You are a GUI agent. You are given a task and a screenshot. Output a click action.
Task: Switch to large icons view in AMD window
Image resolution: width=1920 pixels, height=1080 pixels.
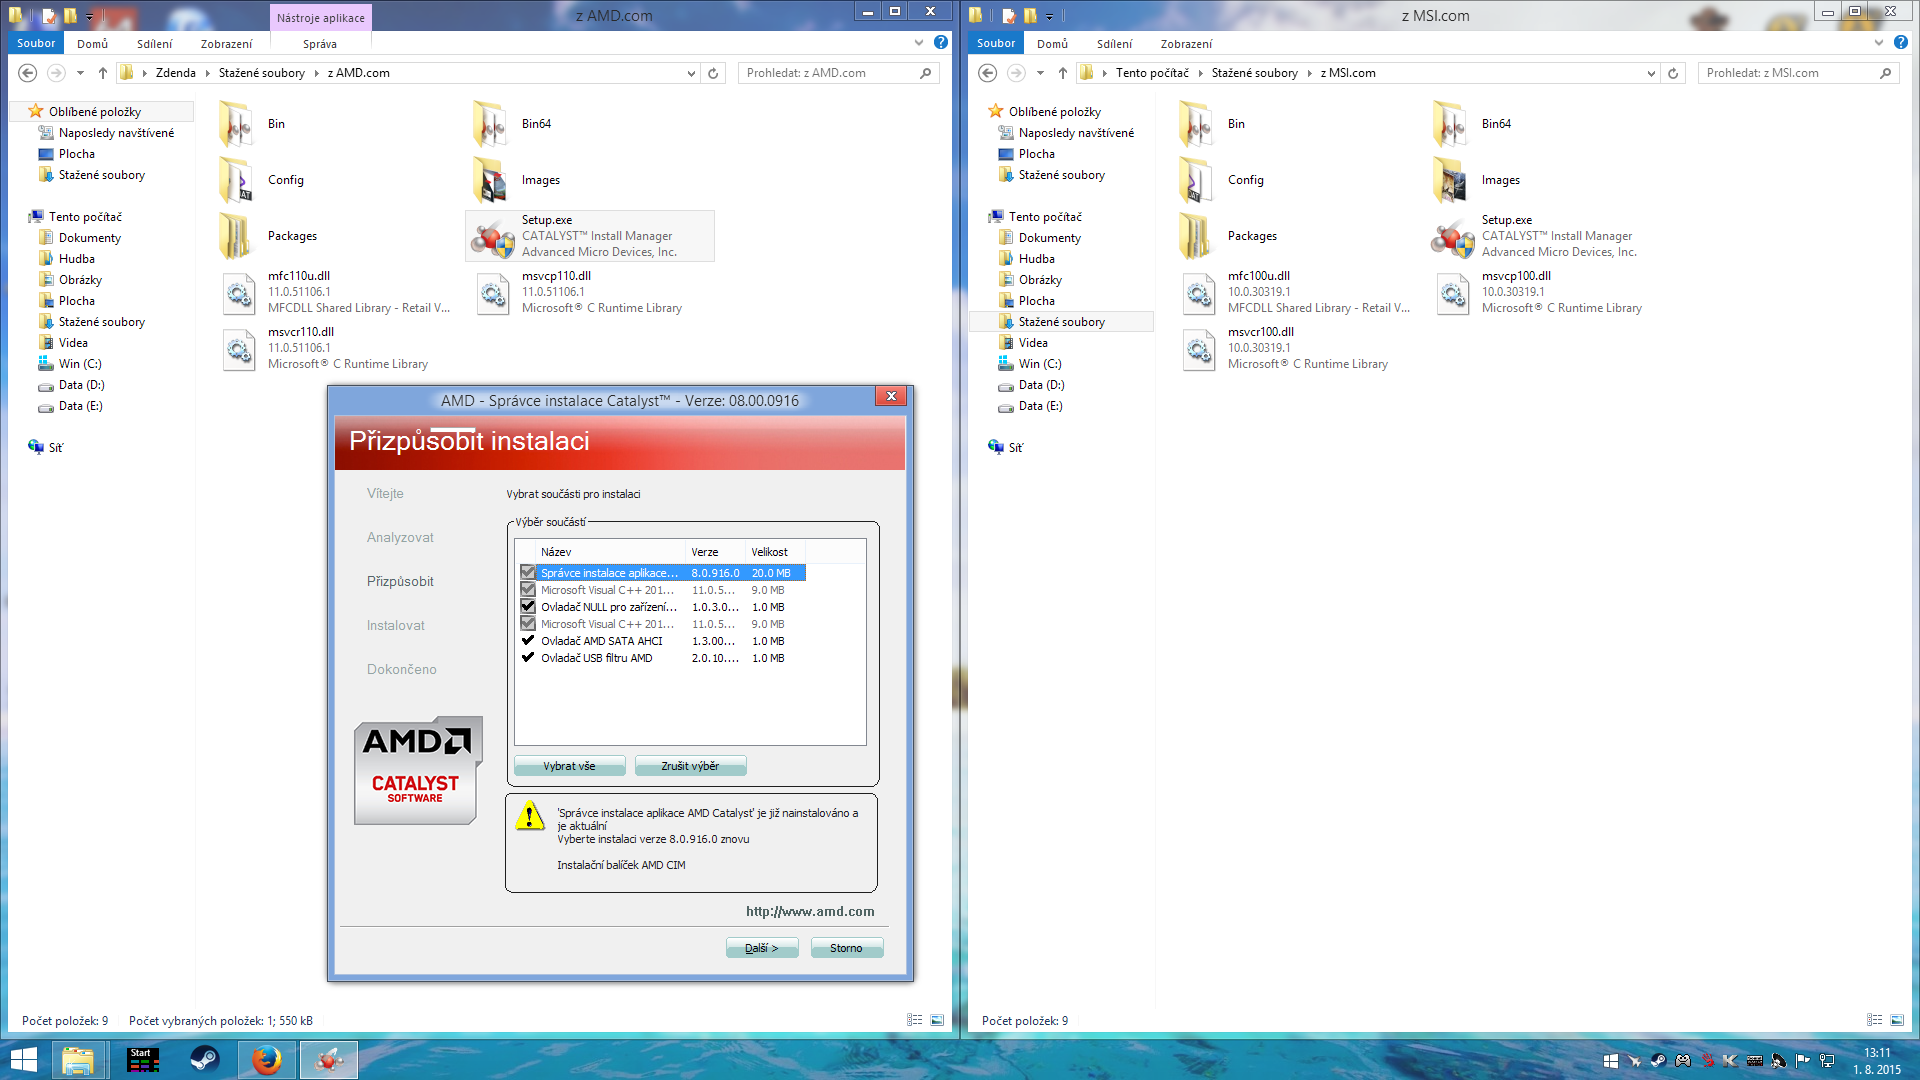click(937, 1020)
